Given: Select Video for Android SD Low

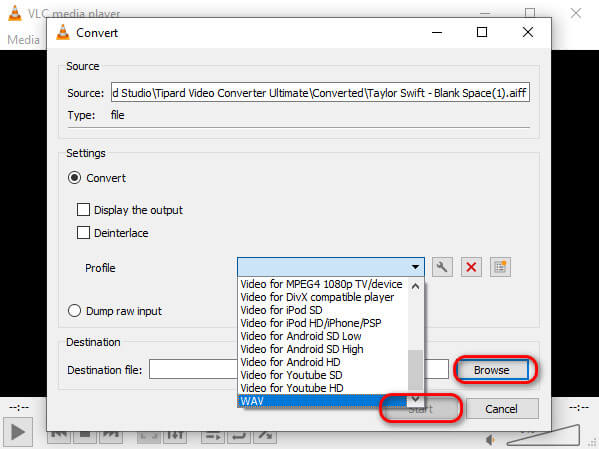Looking at the screenshot, I should point(301,336).
